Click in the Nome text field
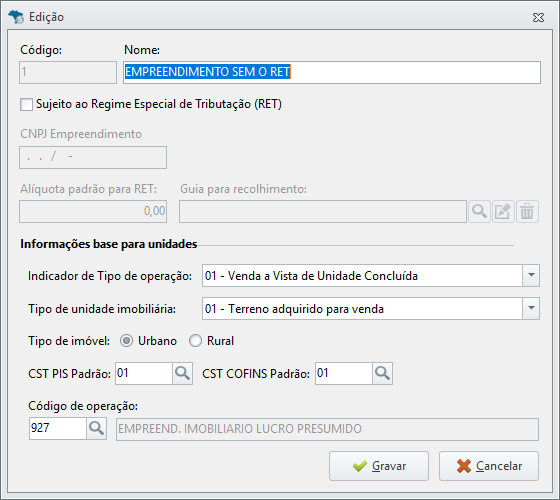The height and width of the screenshot is (500, 560). [332, 72]
